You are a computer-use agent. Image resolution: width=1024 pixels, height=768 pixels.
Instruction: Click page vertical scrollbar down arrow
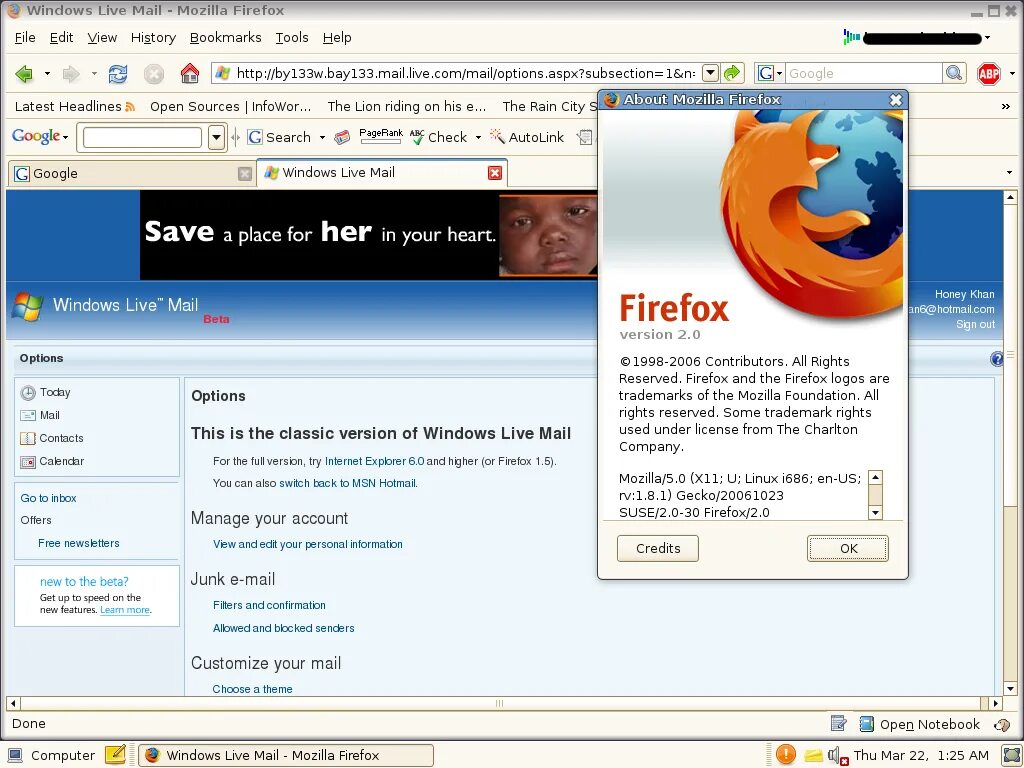coord(1010,688)
